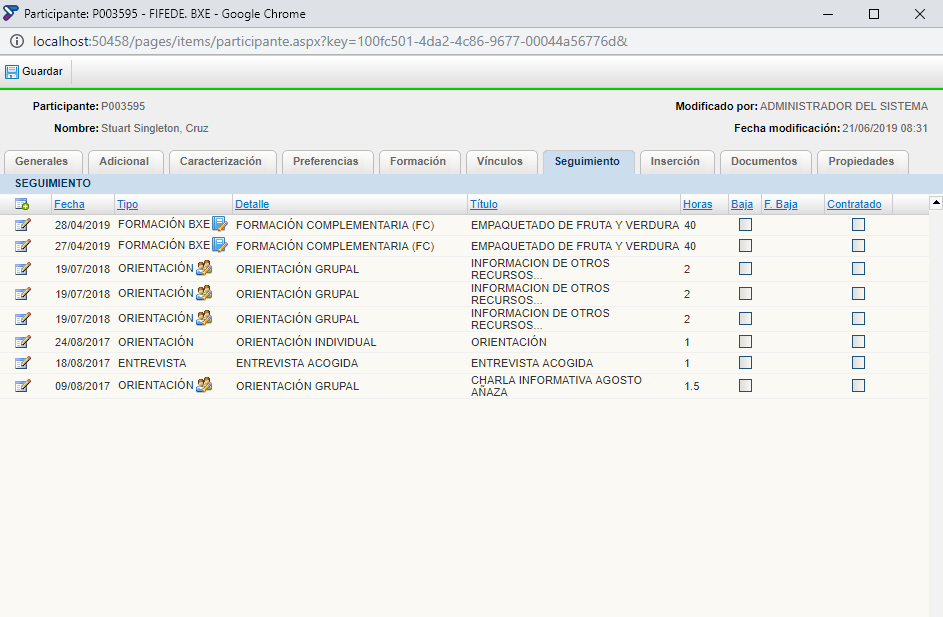Click the Guardar button label
Screen dimensions: 943x617
pyautogui.click(x=42, y=72)
